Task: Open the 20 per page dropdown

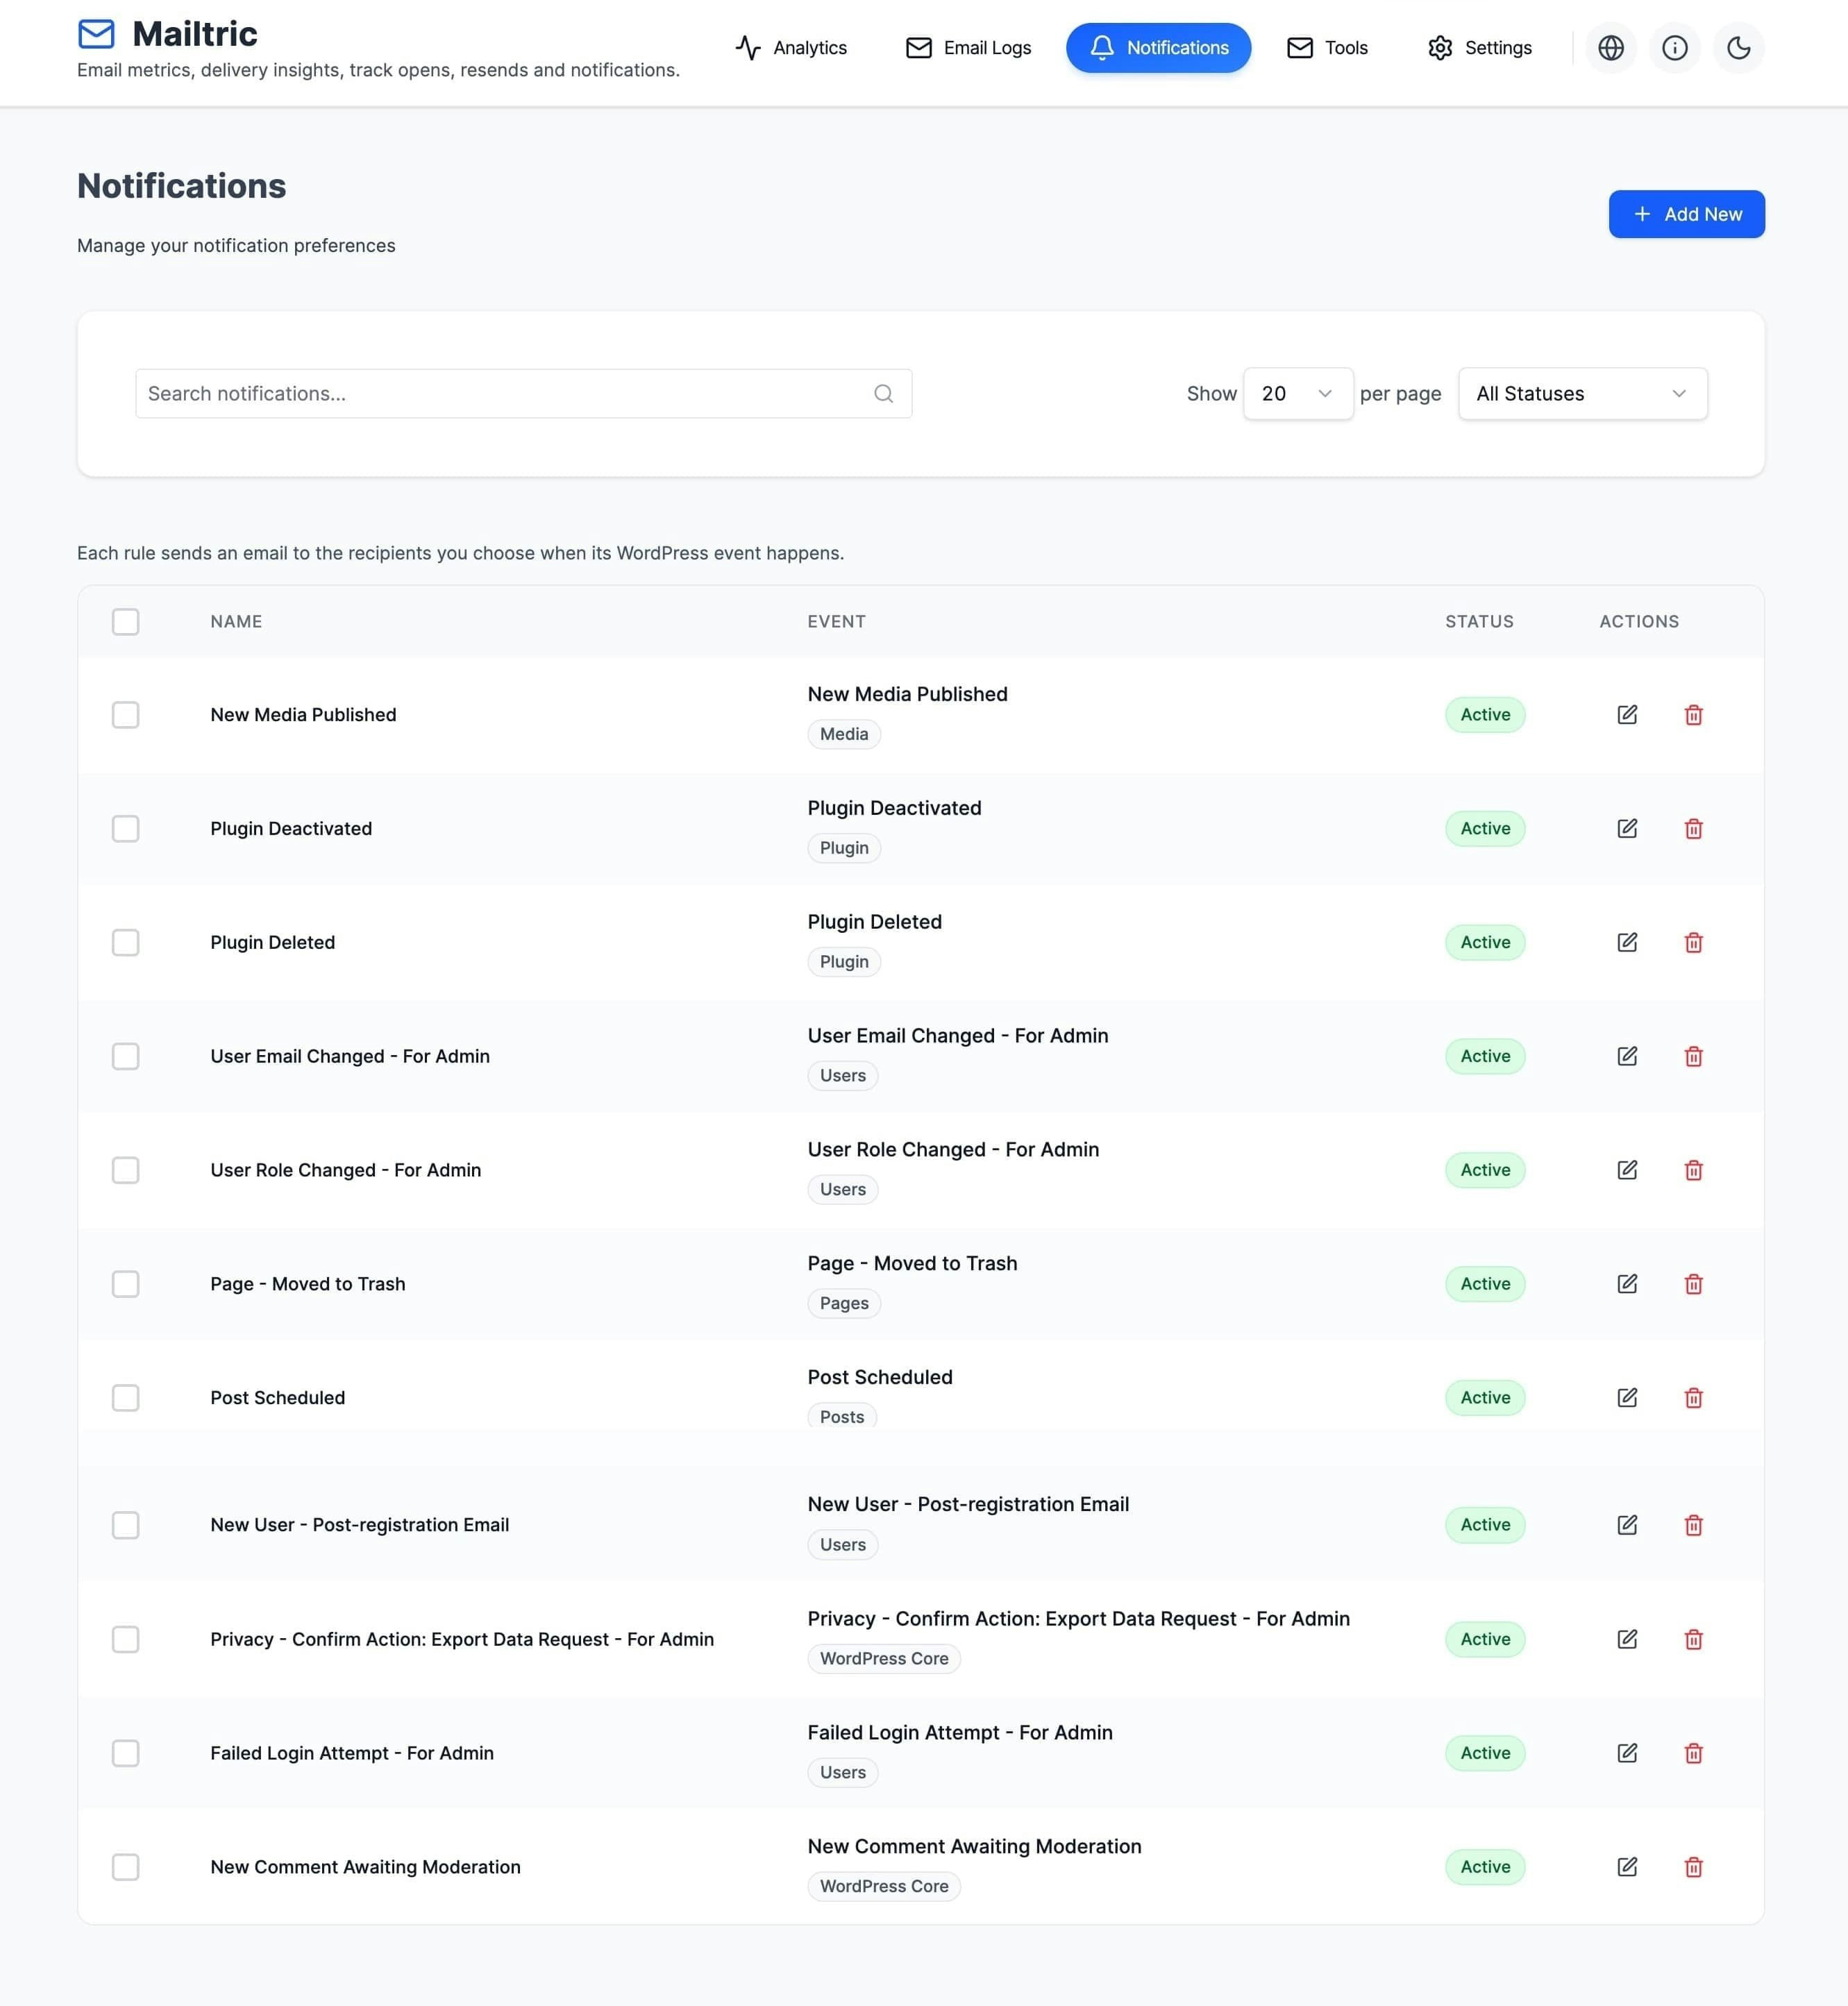Action: coord(1297,394)
